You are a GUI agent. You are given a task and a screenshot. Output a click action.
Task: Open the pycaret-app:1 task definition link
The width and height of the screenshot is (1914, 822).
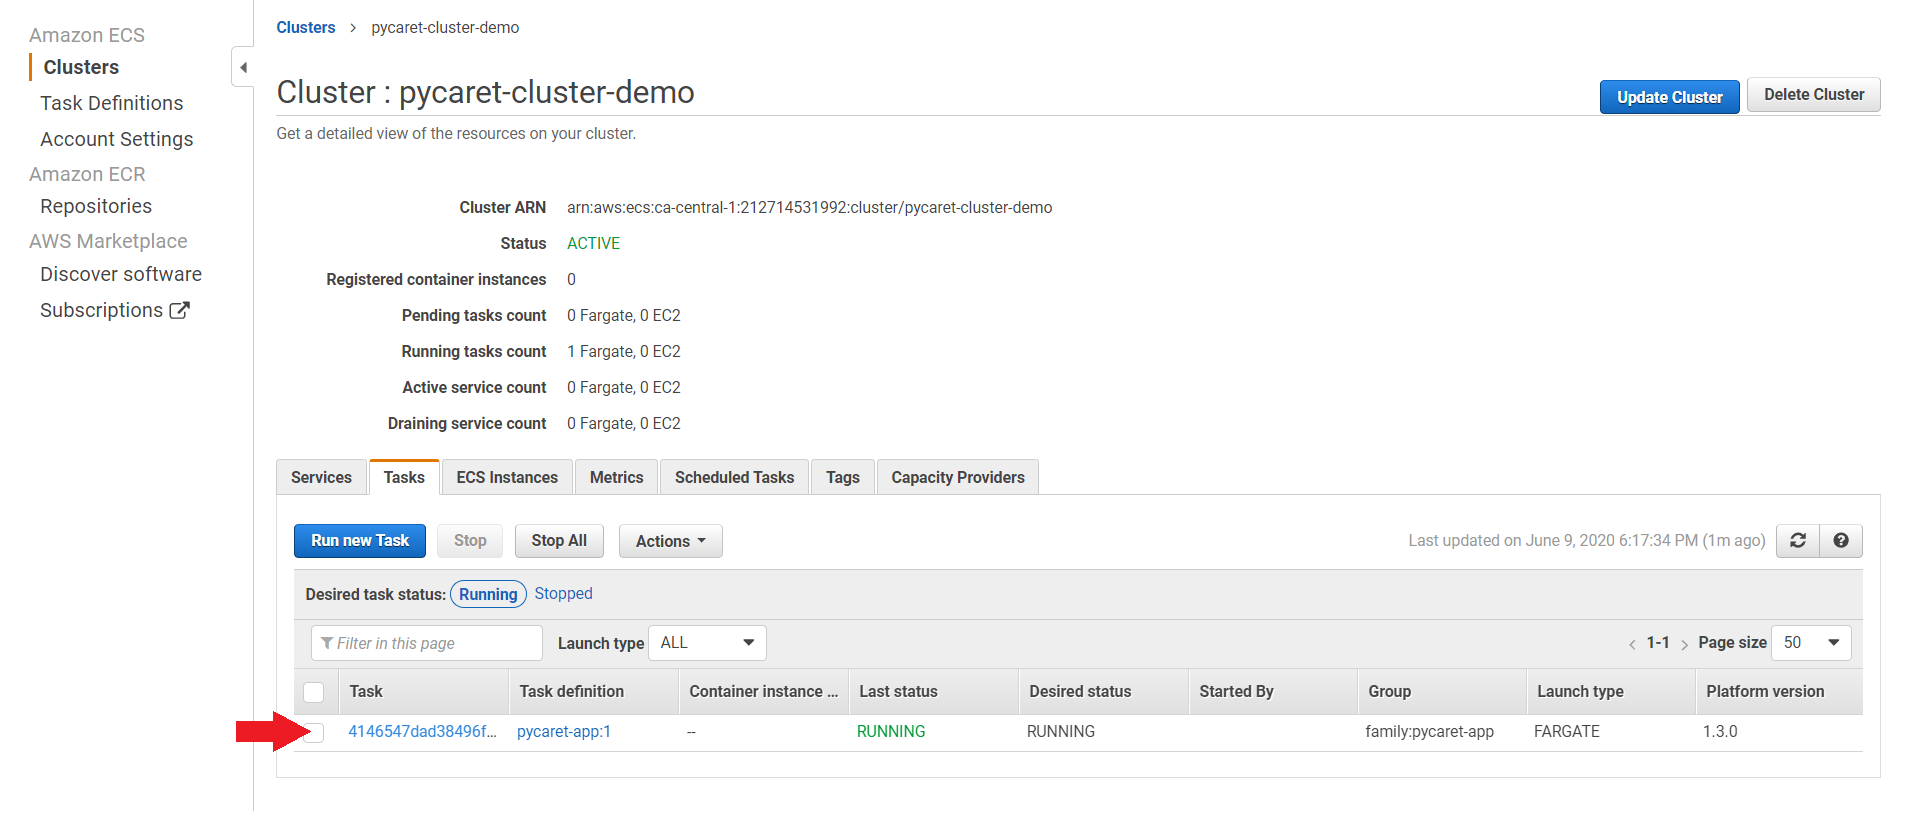click(x=564, y=732)
